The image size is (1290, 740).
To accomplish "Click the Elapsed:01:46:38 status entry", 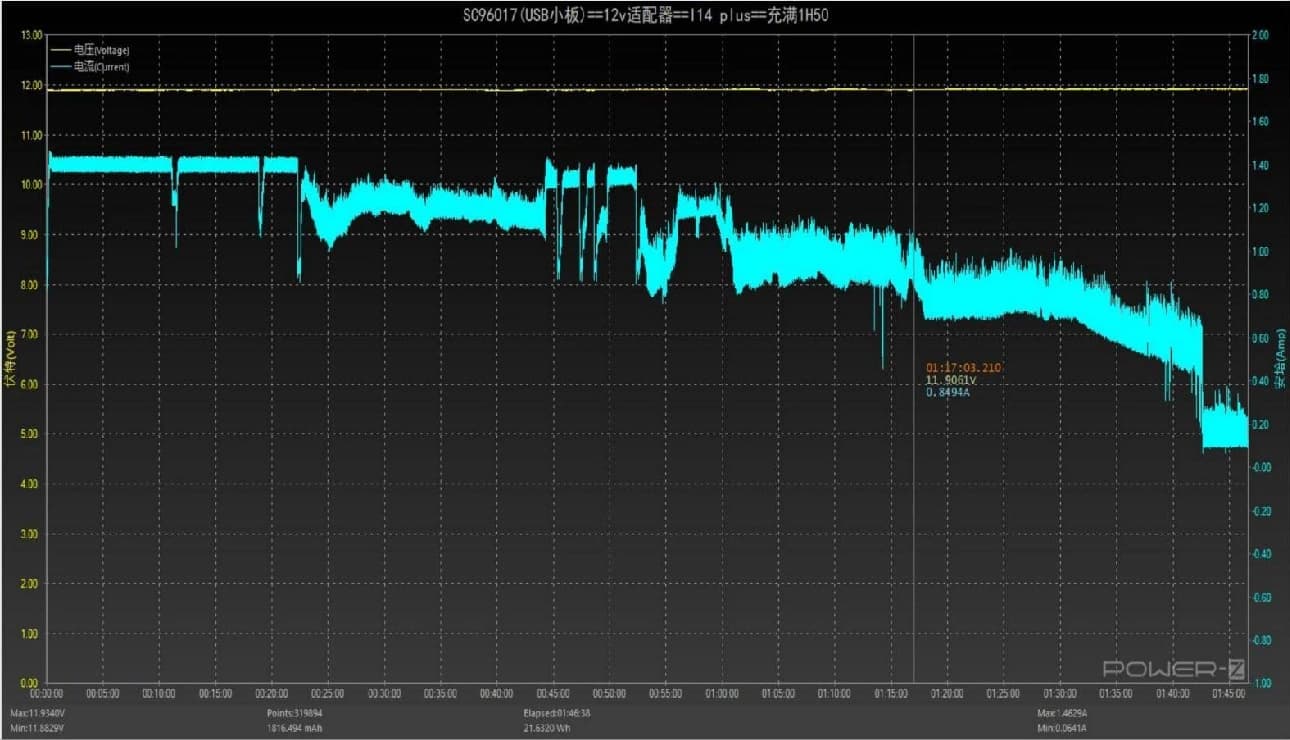I will click(x=559, y=714).
